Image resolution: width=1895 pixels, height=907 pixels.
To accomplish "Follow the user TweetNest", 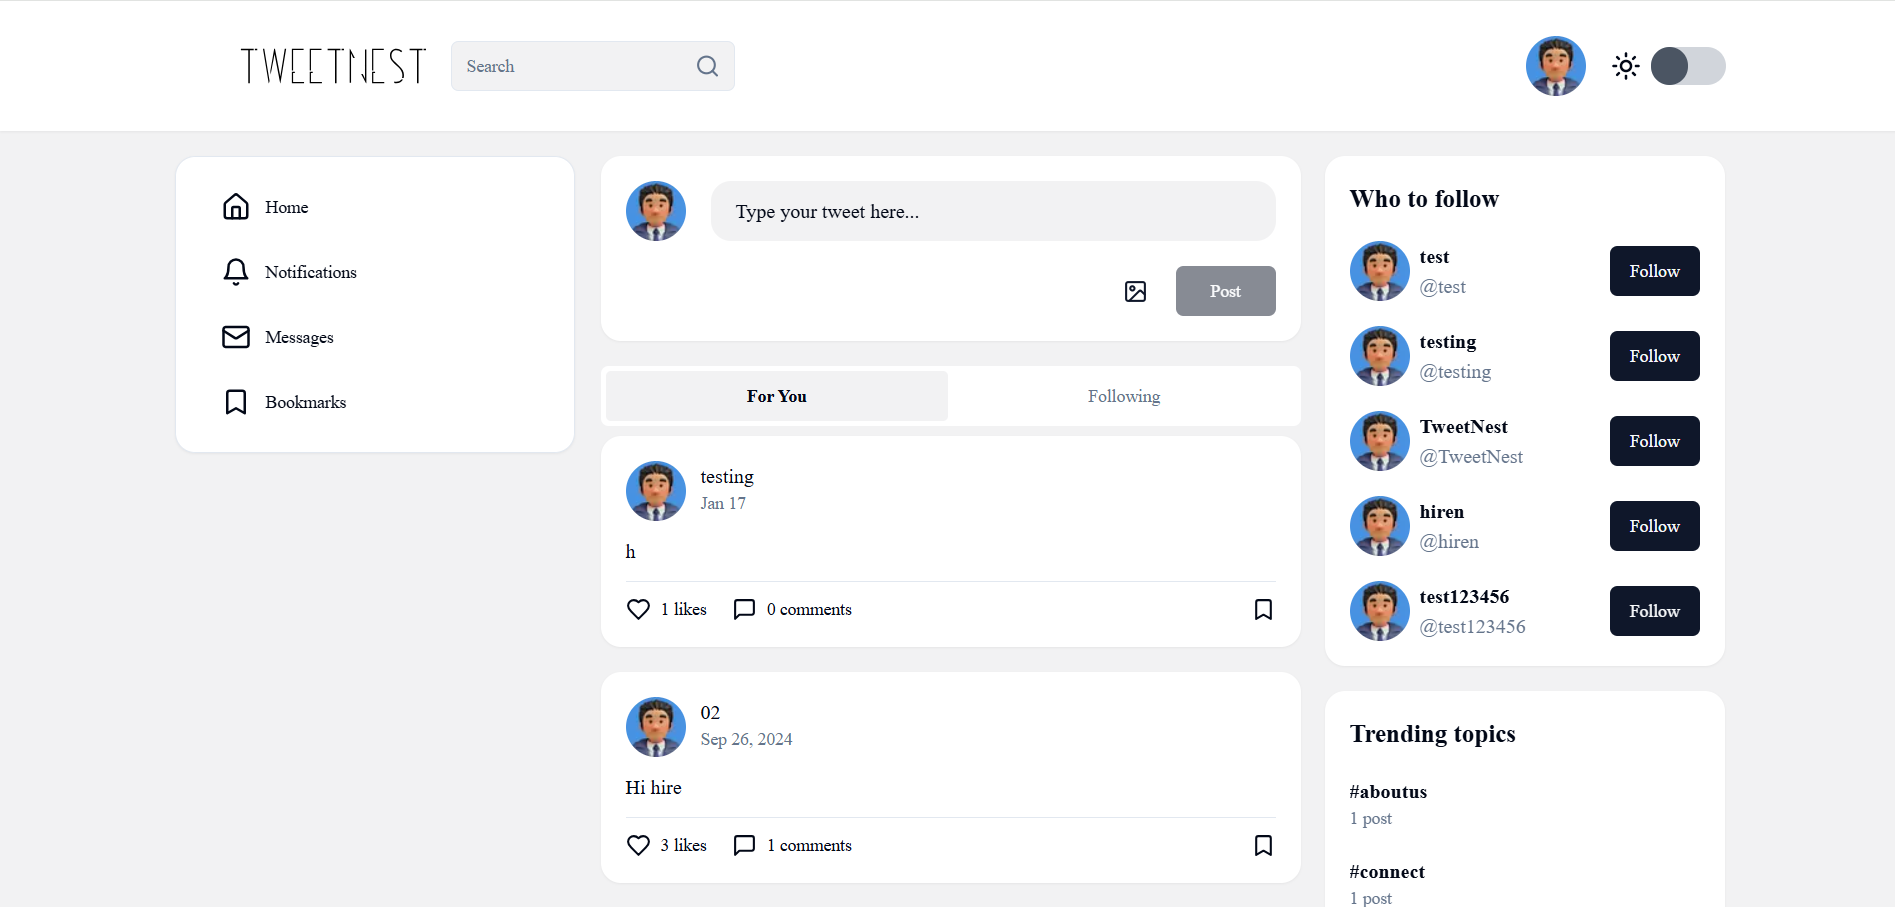I will pyautogui.click(x=1654, y=441).
